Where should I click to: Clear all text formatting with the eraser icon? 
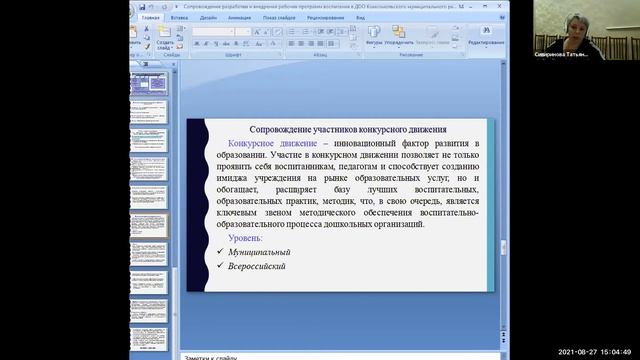(x=277, y=32)
